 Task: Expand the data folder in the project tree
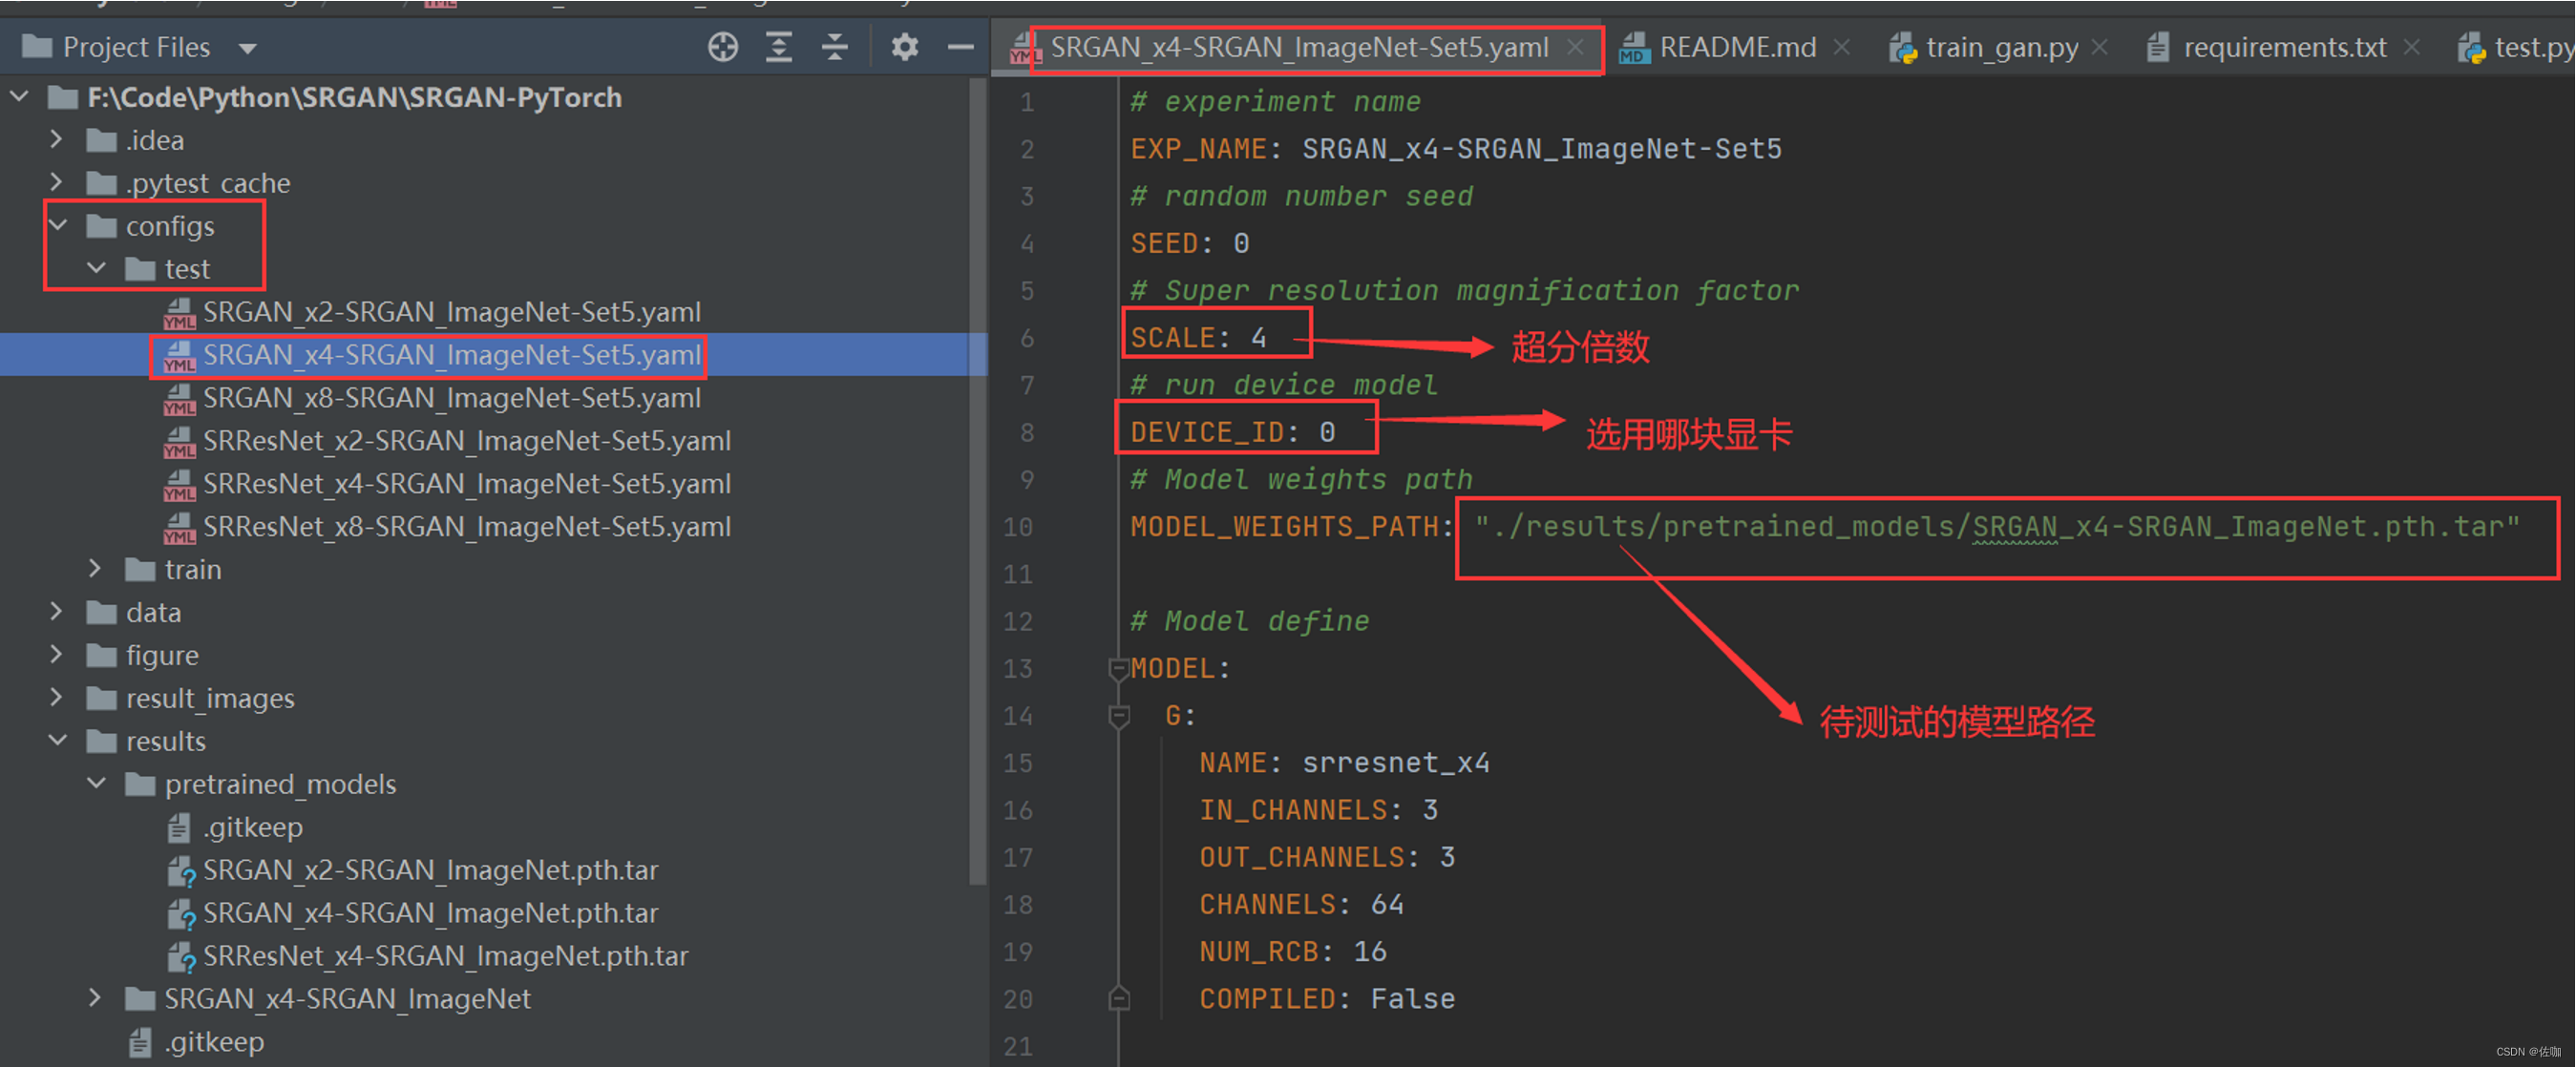[x=57, y=611]
